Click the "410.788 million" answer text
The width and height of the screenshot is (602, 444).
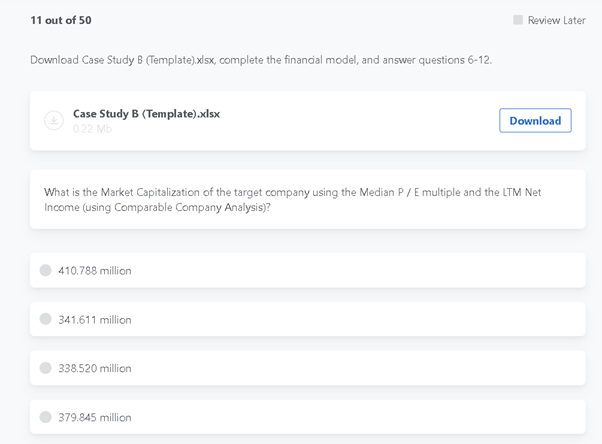click(95, 271)
